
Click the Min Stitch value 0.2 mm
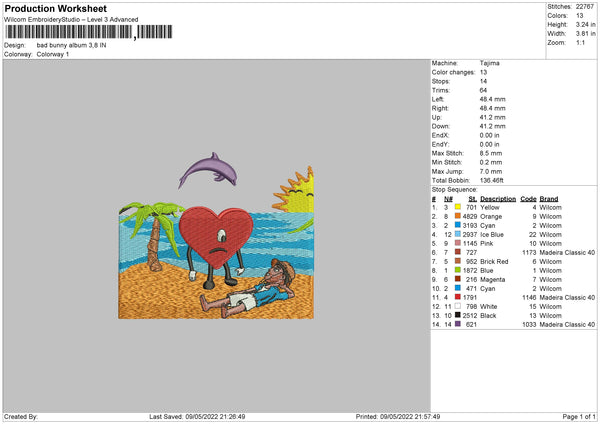tap(492, 162)
